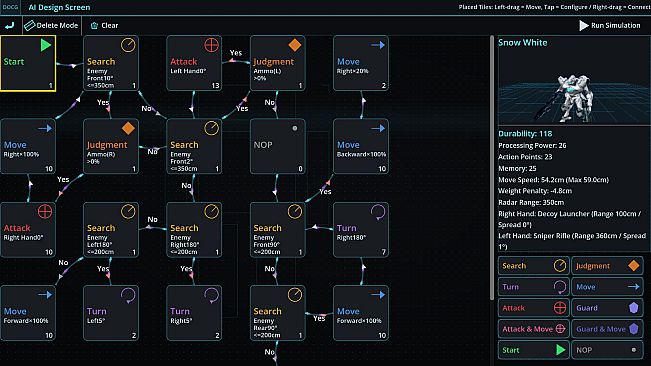Open Search Enemy Front10° tile
The width and height of the screenshot is (651, 366).
(x=111, y=63)
